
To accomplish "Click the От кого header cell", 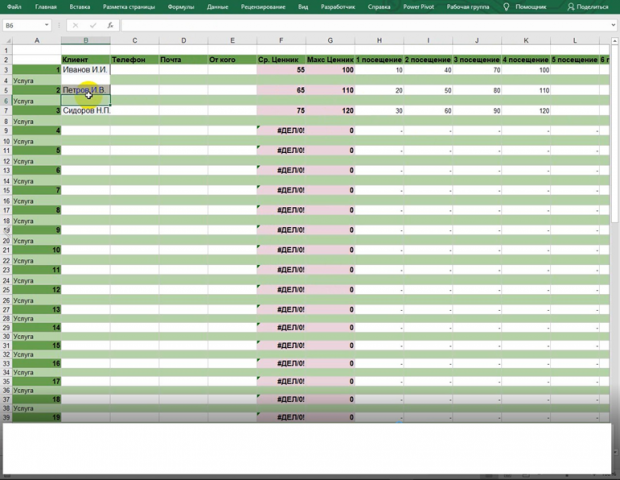I will click(232, 60).
